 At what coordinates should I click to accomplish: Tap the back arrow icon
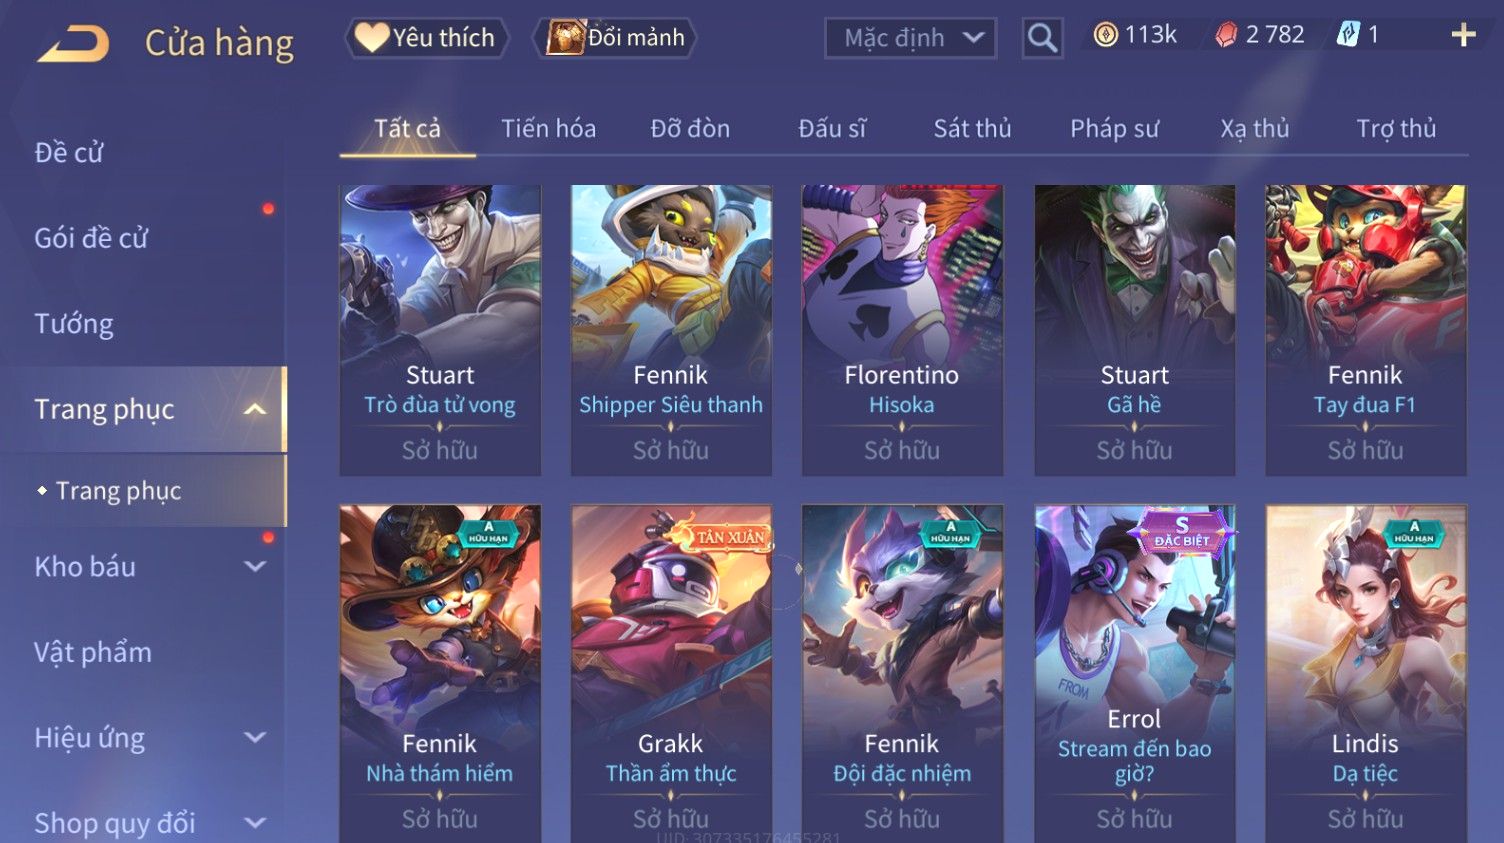73,43
